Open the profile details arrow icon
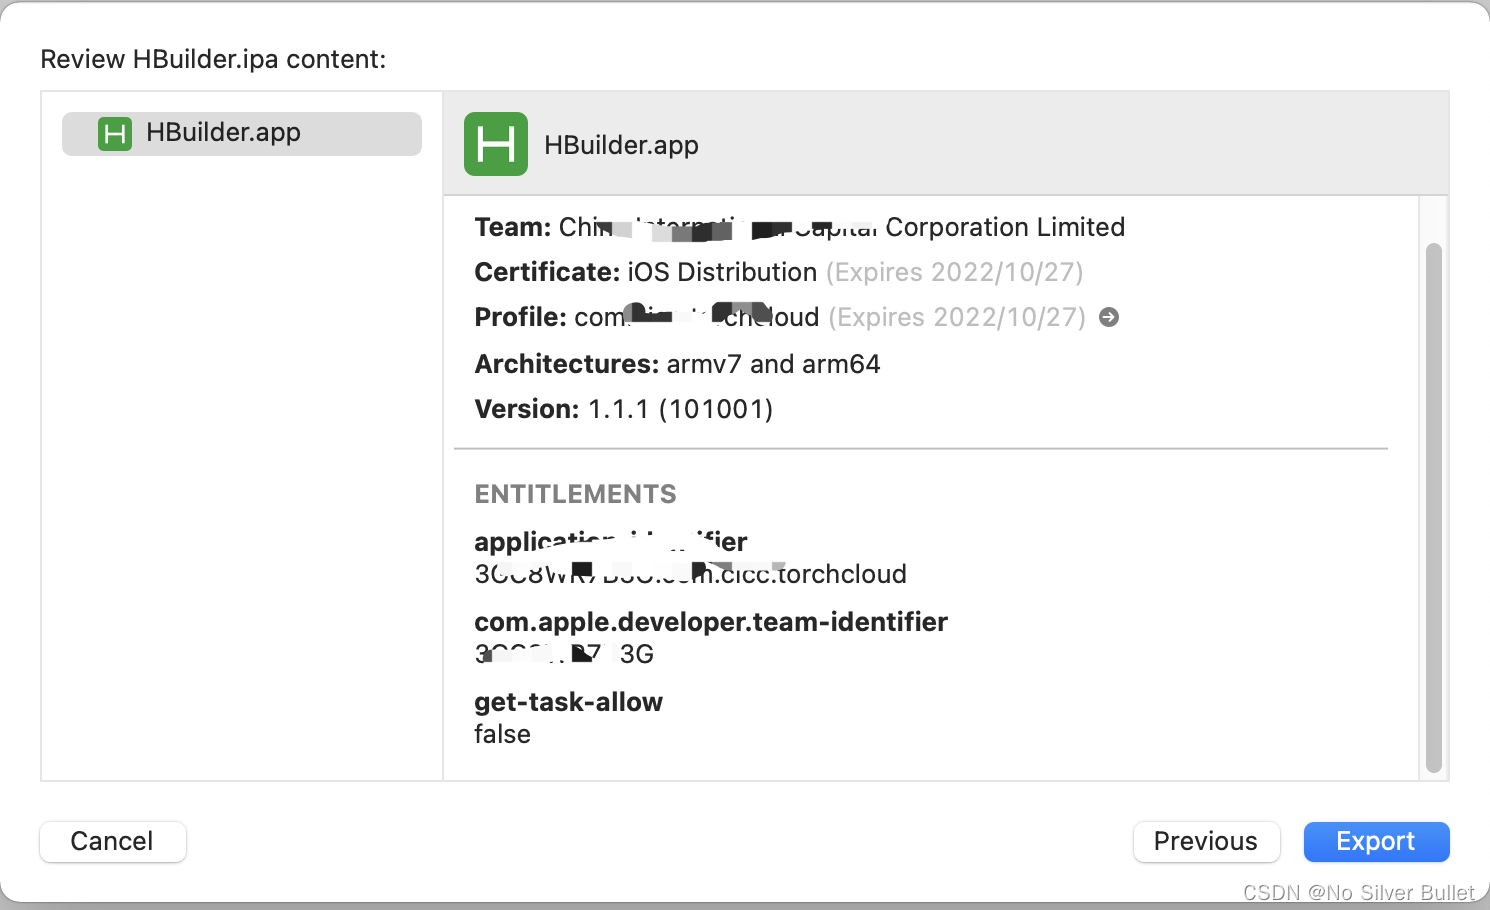Image resolution: width=1490 pixels, height=910 pixels. point(1109,317)
